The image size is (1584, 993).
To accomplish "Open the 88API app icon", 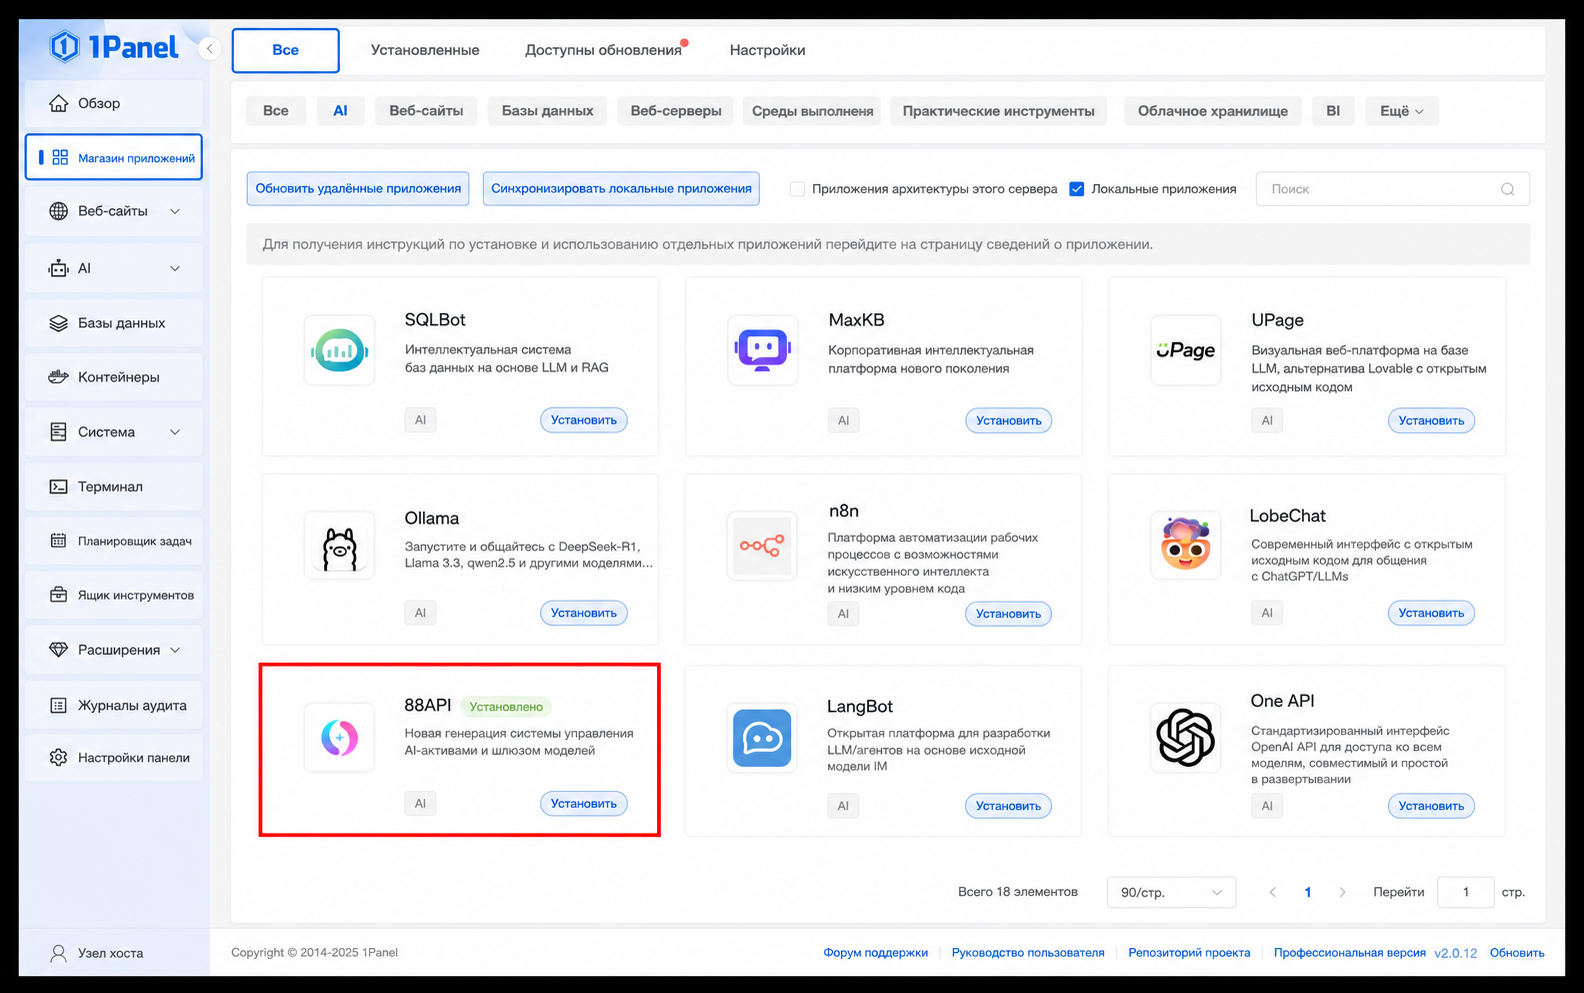I will tap(340, 738).
